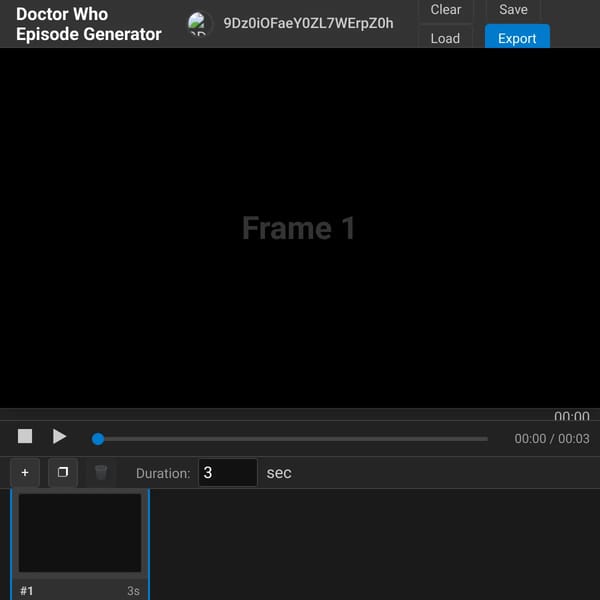Click the Stop playback square button
The height and width of the screenshot is (600, 600).
click(25, 436)
